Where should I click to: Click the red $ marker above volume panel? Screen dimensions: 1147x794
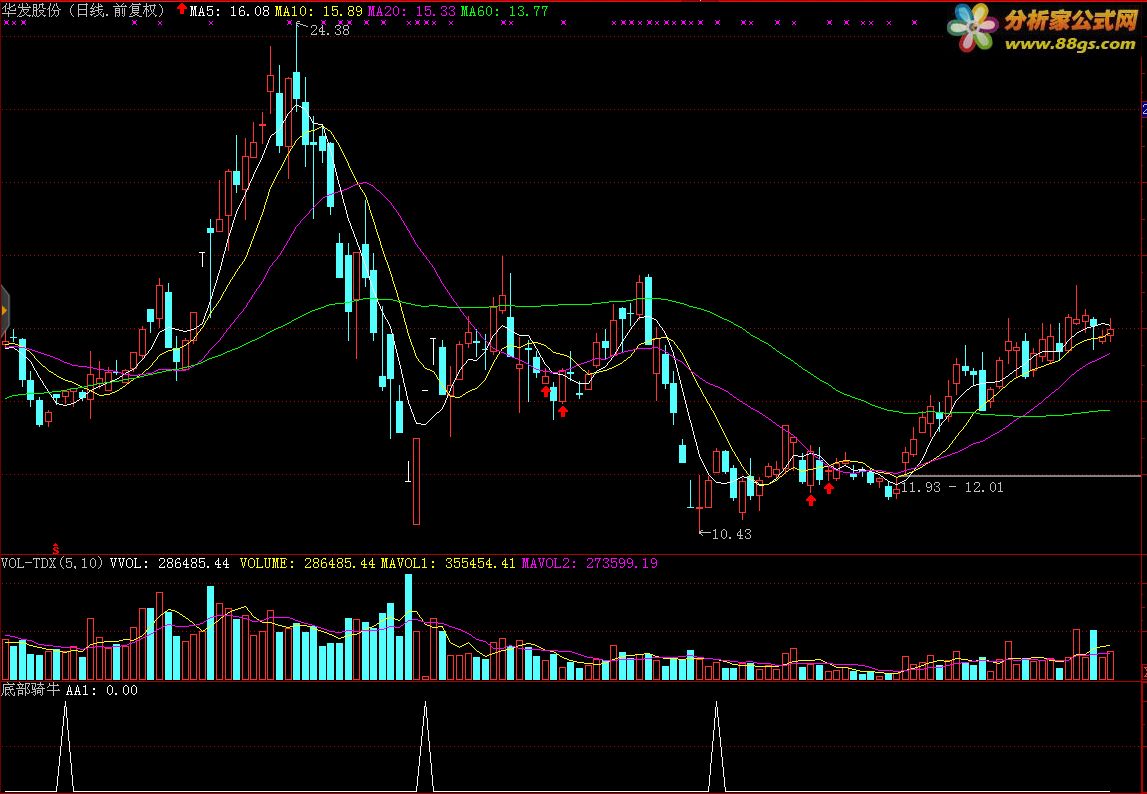[x=56, y=548]
